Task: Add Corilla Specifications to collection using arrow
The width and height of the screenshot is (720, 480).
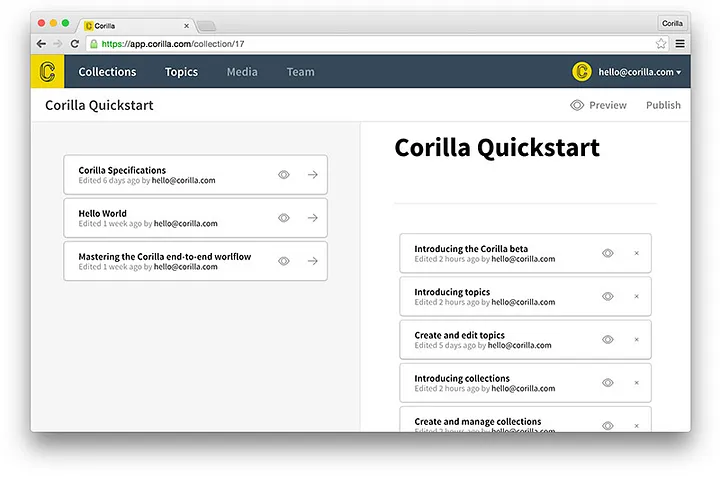Action: point(313,175)
